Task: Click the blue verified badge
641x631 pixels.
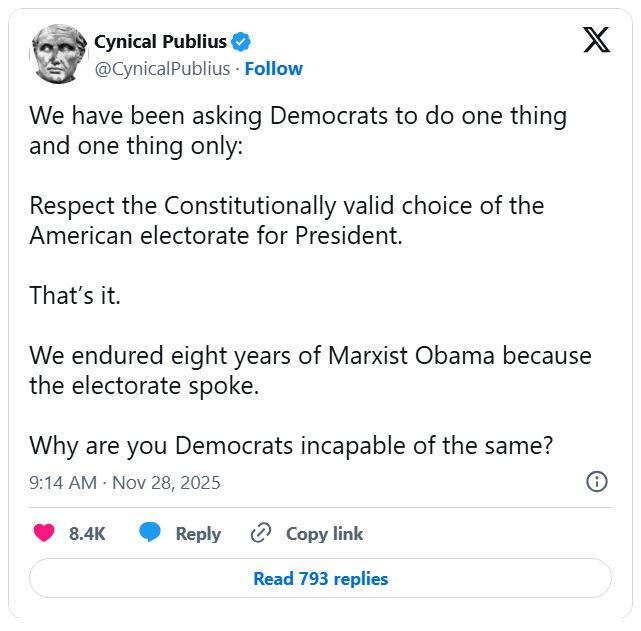Action: (241, 42)
